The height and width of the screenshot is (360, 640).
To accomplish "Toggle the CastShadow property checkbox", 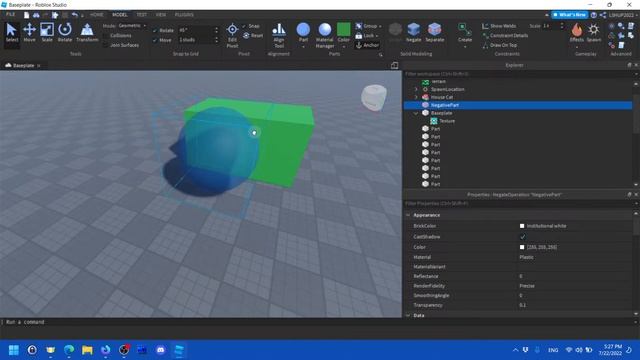I will [x=522, y=237].
